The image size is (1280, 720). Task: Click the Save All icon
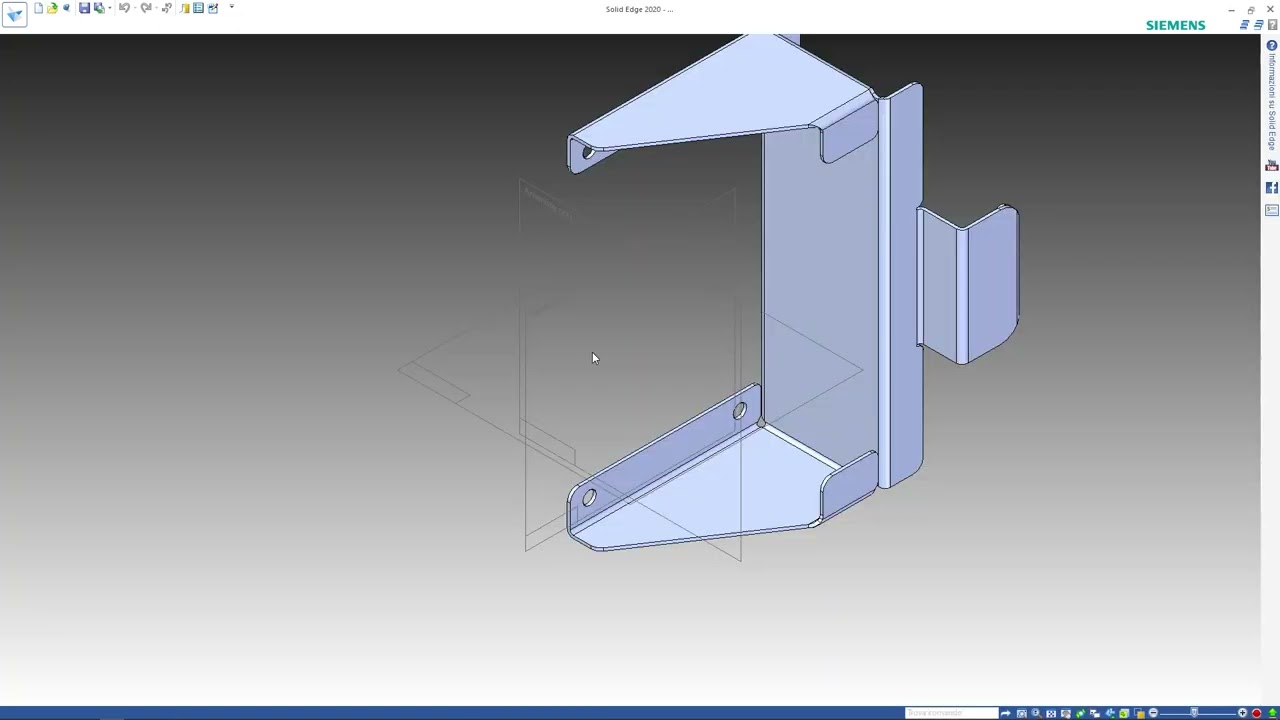pos(99,8)
